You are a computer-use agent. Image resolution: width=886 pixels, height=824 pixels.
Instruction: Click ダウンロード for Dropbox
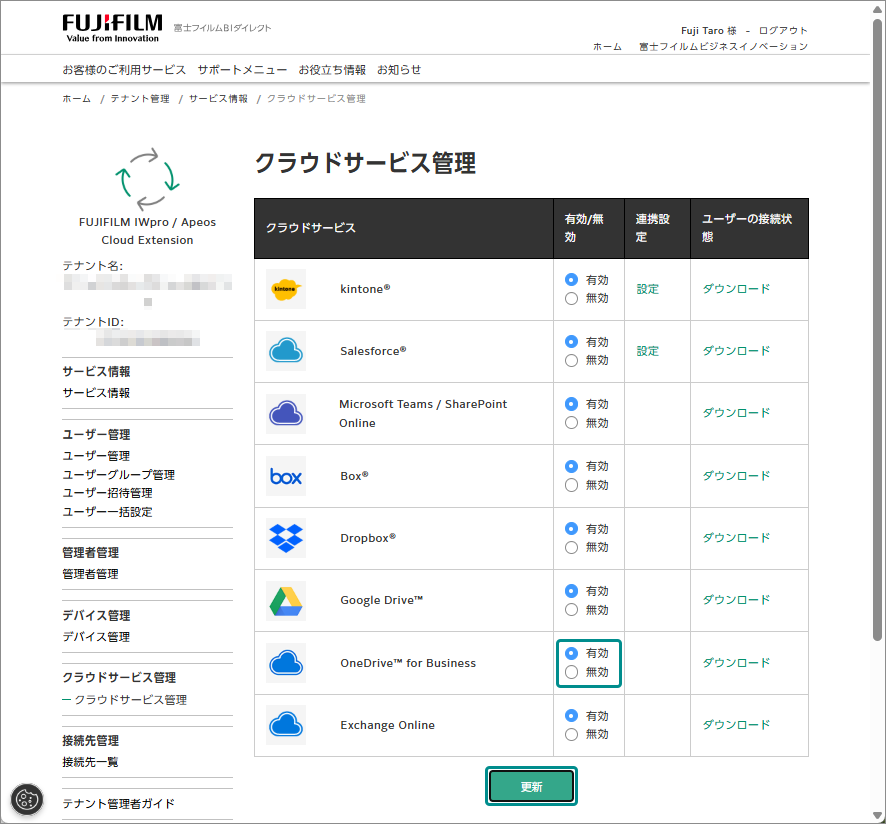tap(736, 537)
